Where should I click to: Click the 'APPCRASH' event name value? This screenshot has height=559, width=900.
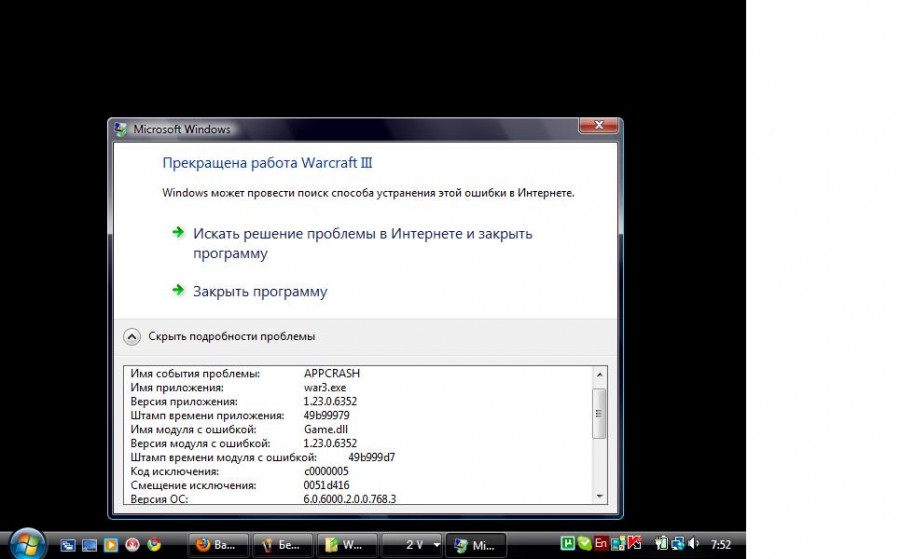coord(332,373)
